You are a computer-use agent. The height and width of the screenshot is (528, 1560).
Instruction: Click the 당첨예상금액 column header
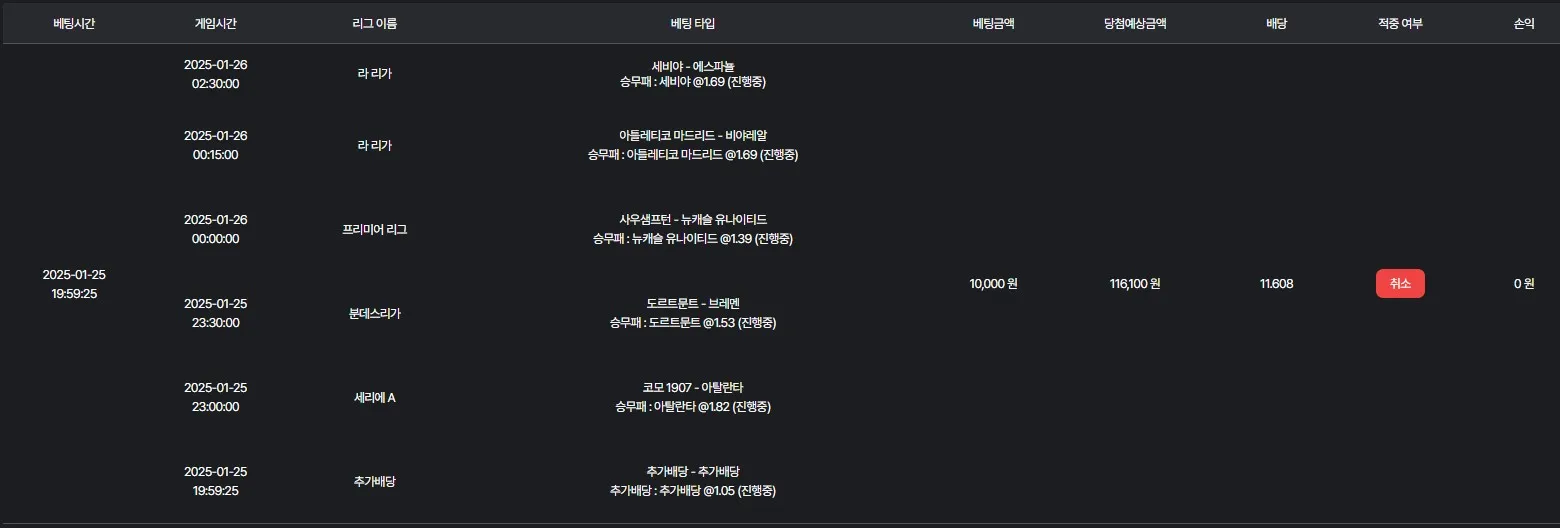[1128, 23]
